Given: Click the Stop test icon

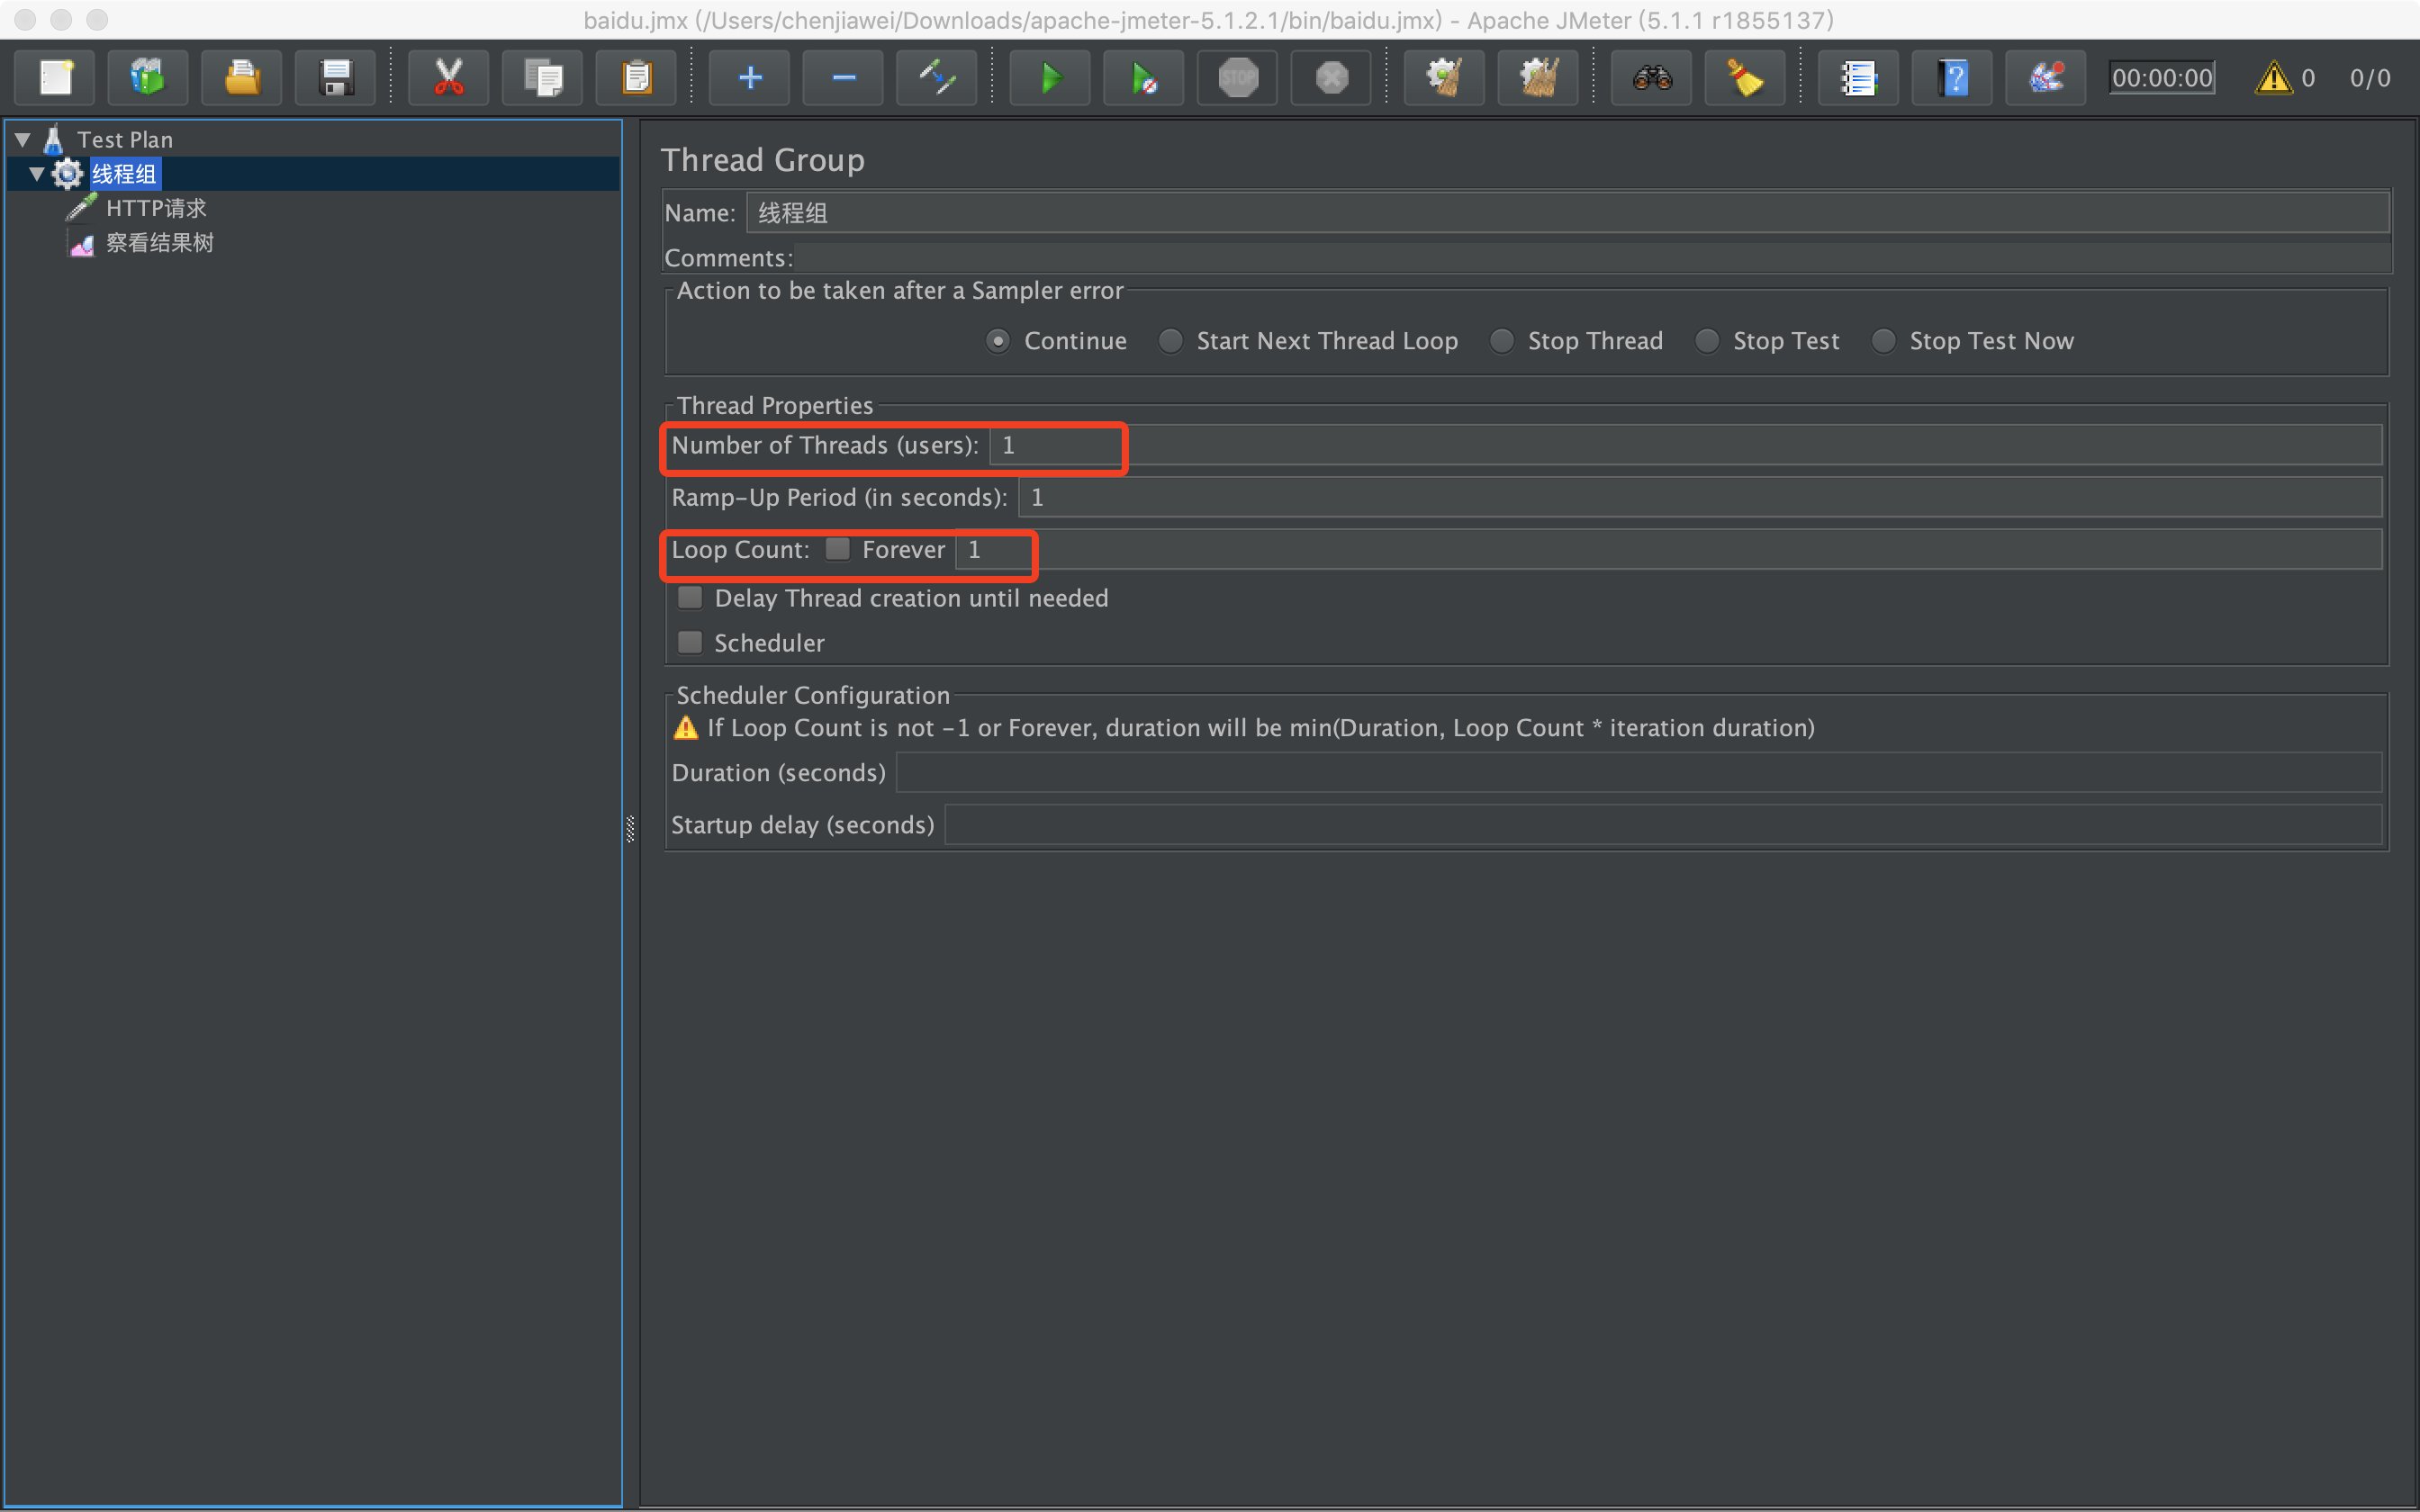Looking at the screenshot, I should tap(1238, 78).
